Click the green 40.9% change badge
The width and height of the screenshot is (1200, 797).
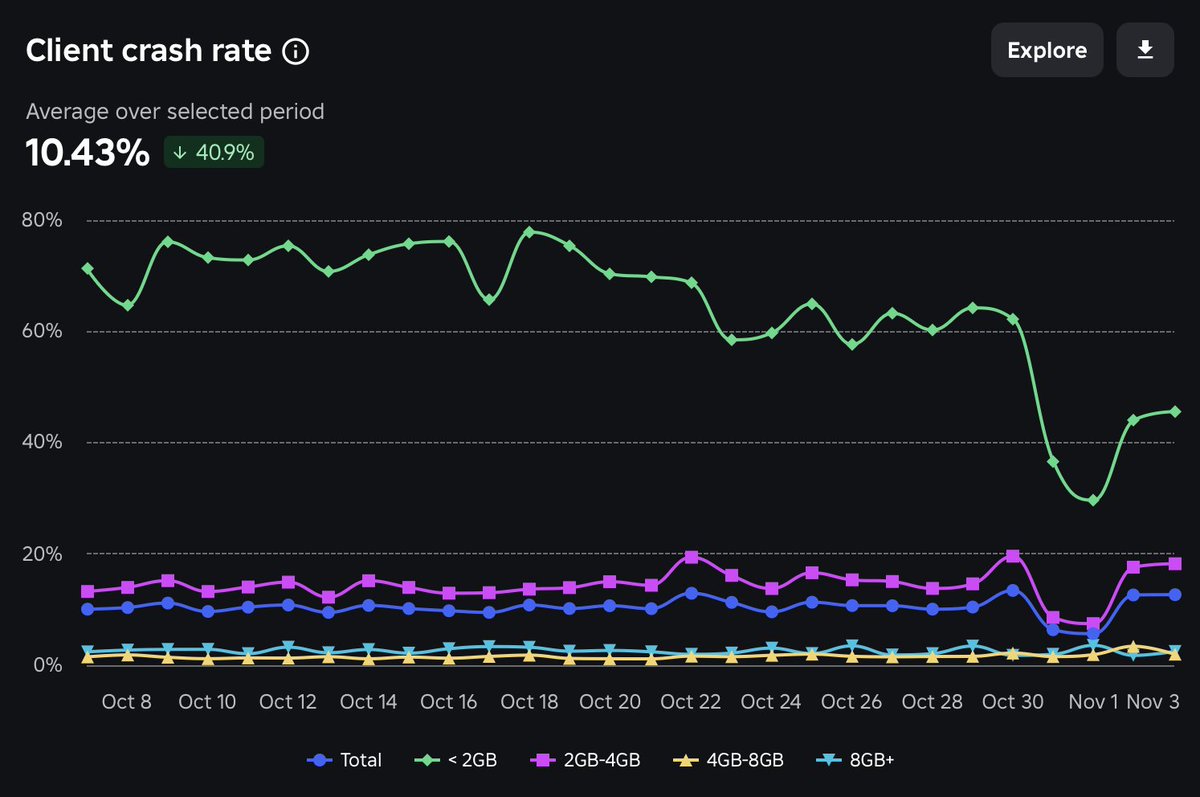pos(213,152)
